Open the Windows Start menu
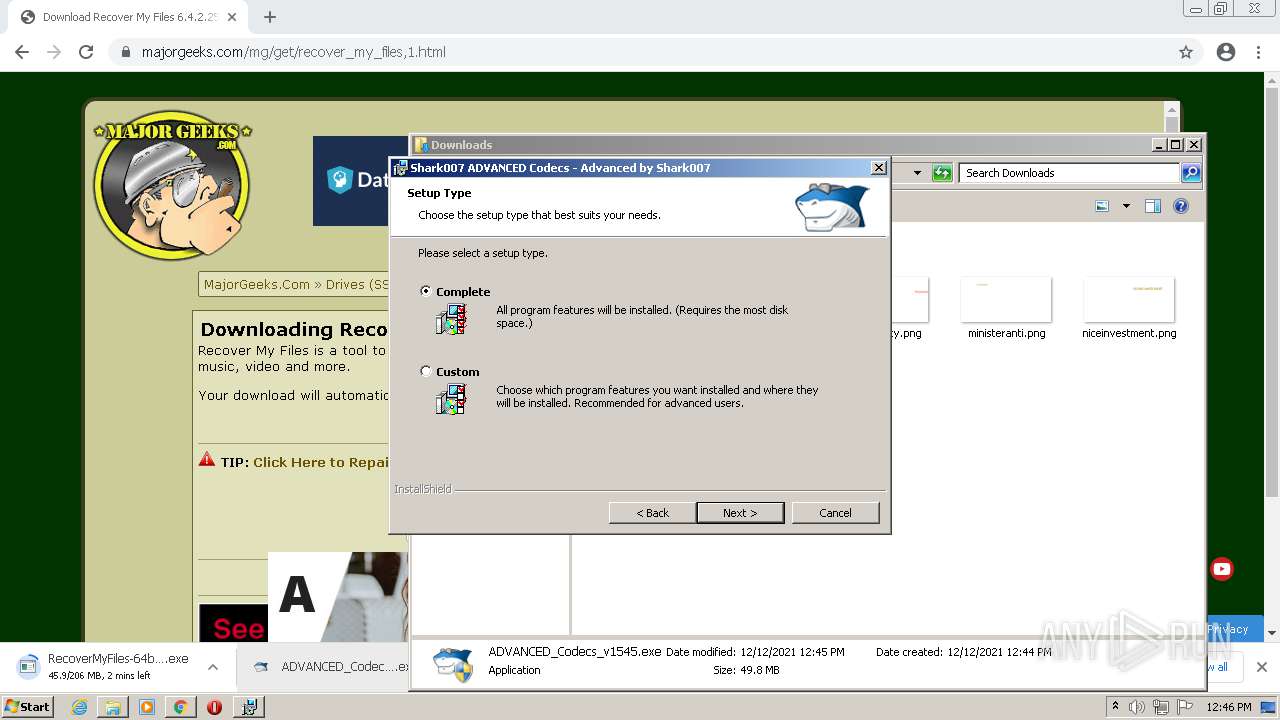The height and width of the screenshot is (720, 1280). click(28, 706)
